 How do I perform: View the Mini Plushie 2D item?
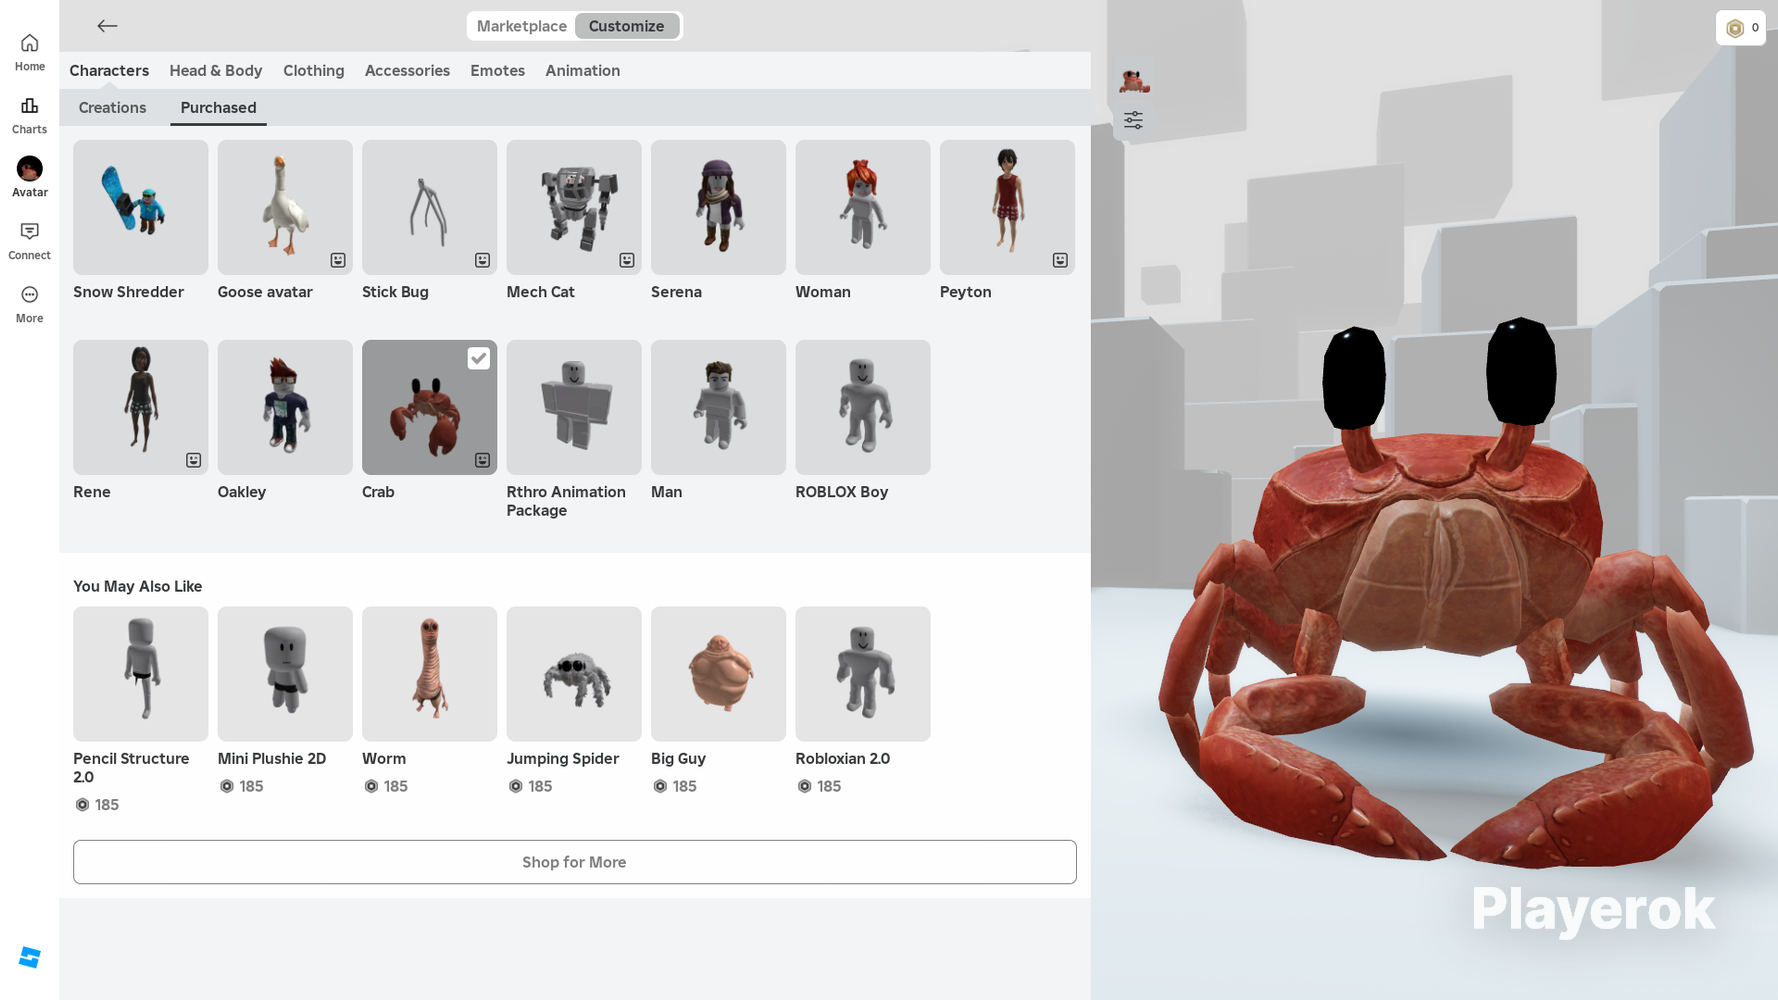click(x=285, y=674)
